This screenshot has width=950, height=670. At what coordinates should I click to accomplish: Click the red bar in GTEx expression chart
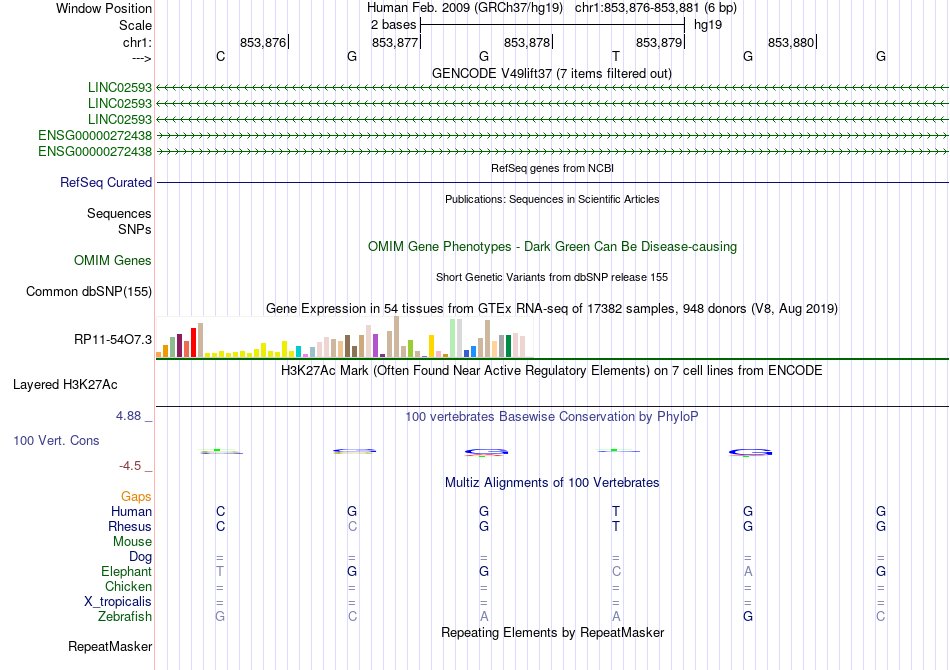tap(193, 342)
